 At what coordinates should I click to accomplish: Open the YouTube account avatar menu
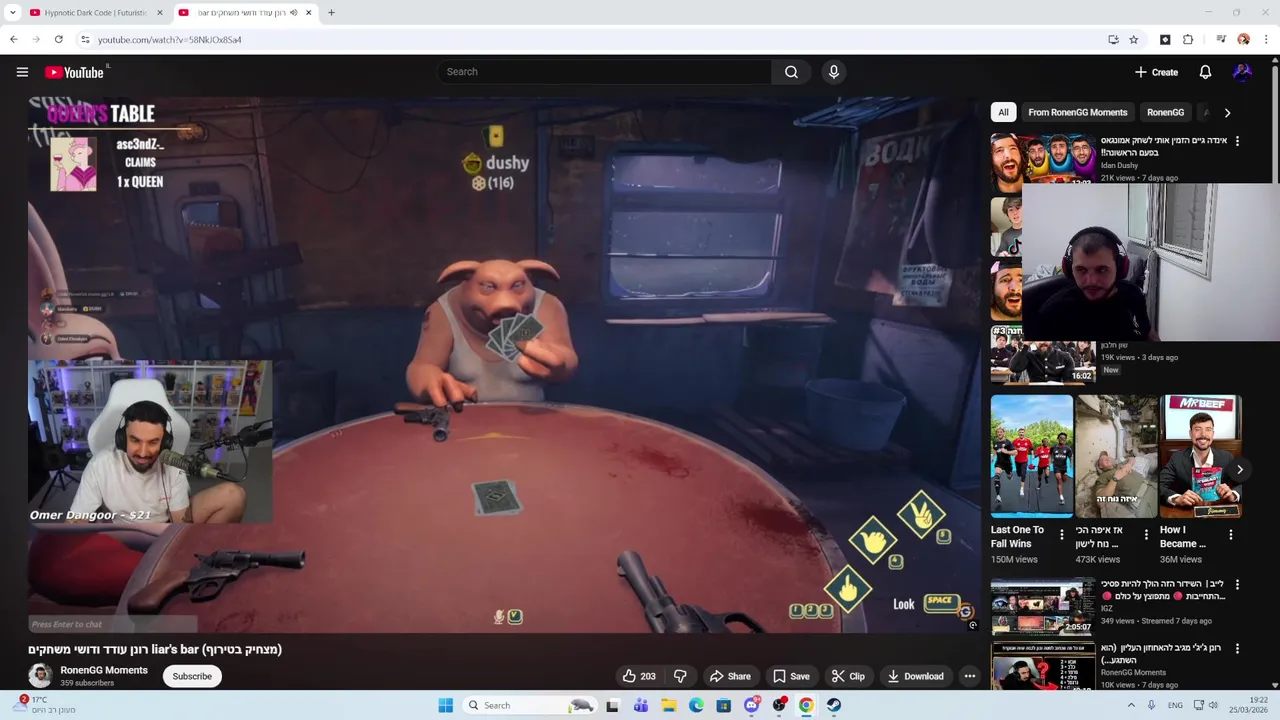click(1242, 72)
